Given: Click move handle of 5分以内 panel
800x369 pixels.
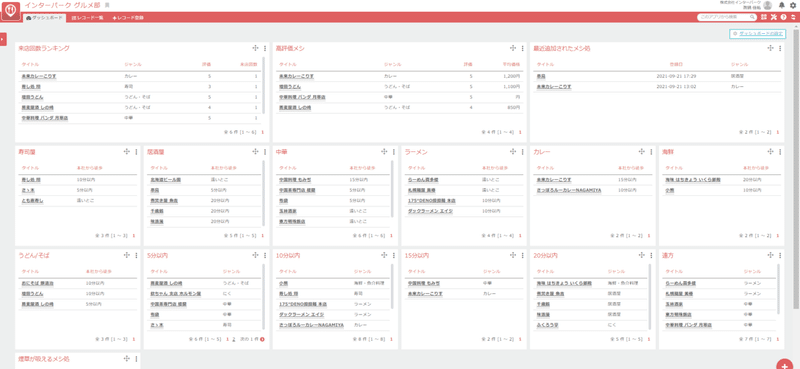Looking at the screenshot, I should (x=256, y=255).
